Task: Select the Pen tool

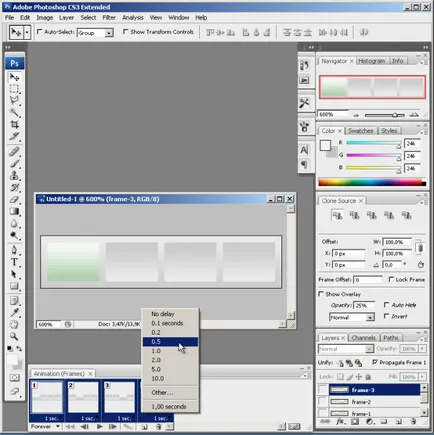Action: coord(14,250)
